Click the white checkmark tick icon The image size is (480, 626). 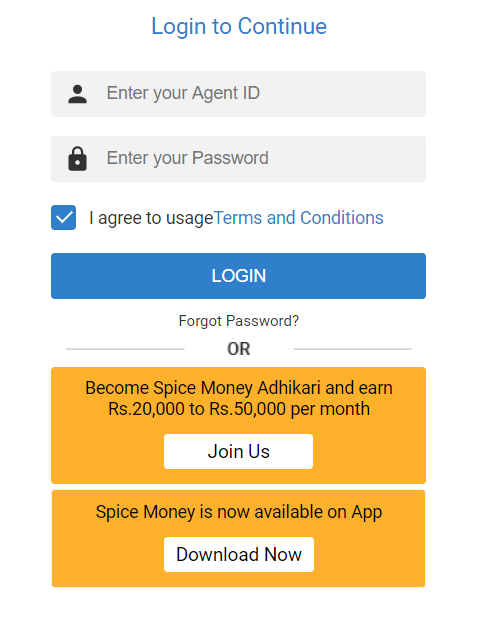click(x=63, y=218)
